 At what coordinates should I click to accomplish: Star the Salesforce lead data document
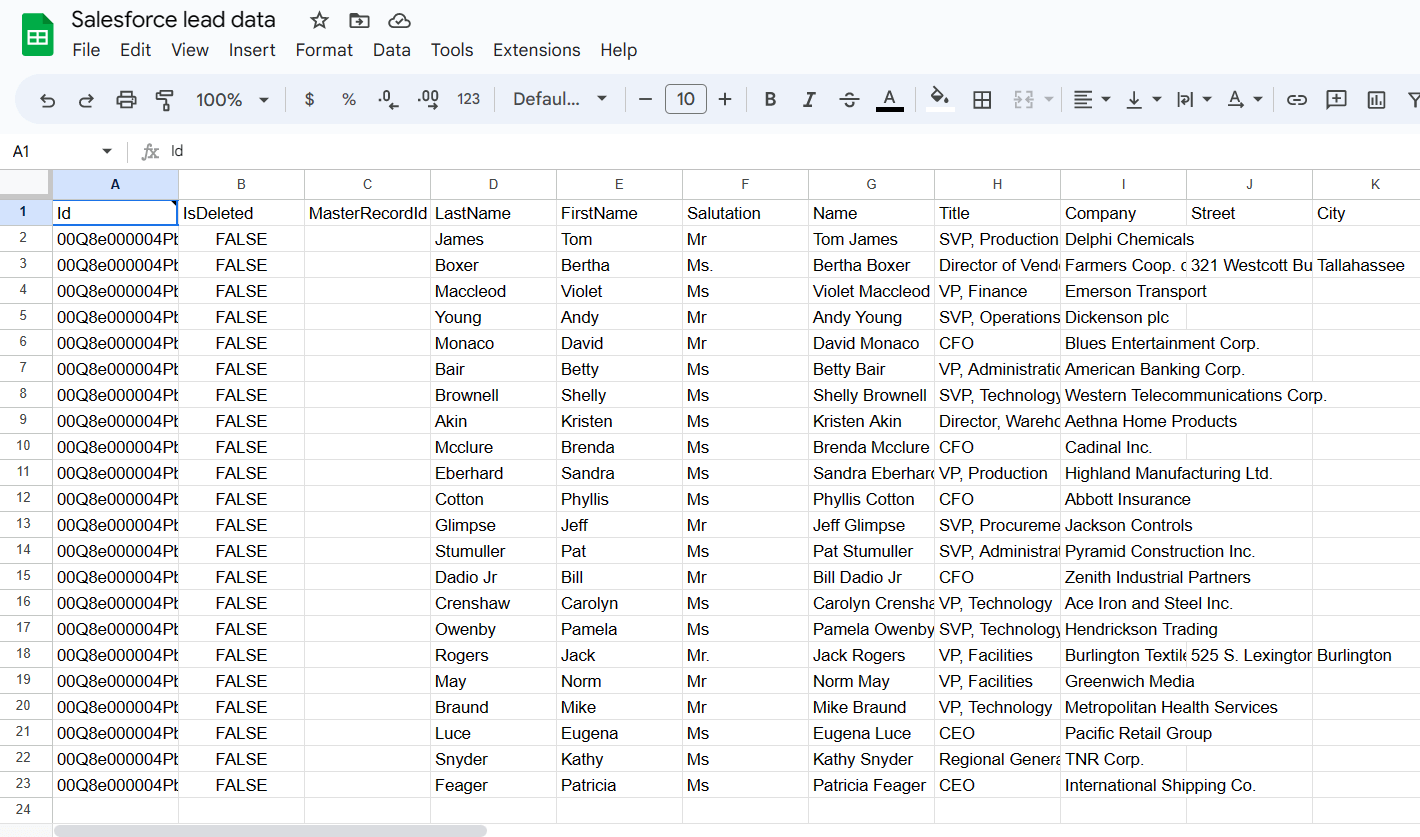pyautogui.click(x=319, y=20)
